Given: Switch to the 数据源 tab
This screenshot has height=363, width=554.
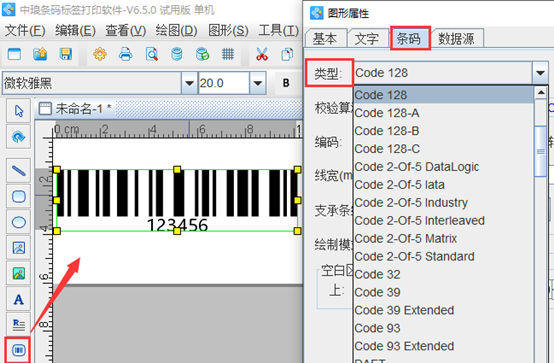Looking at the screenshot, I should coord(456,39).
